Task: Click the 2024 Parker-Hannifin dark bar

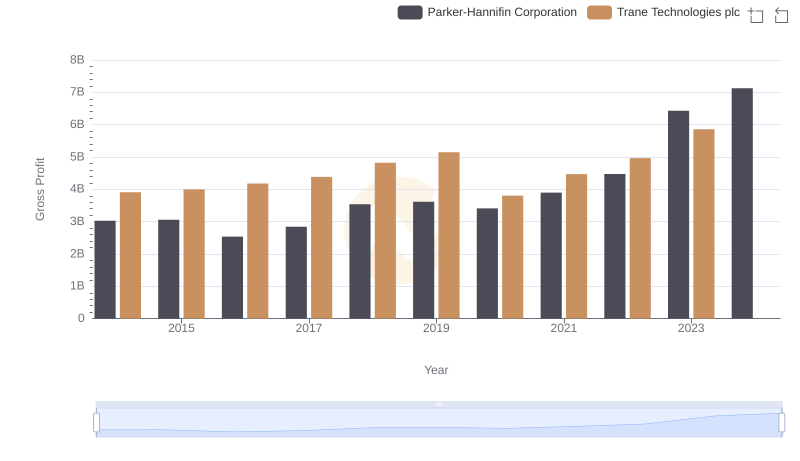Action: coord(742,203)
